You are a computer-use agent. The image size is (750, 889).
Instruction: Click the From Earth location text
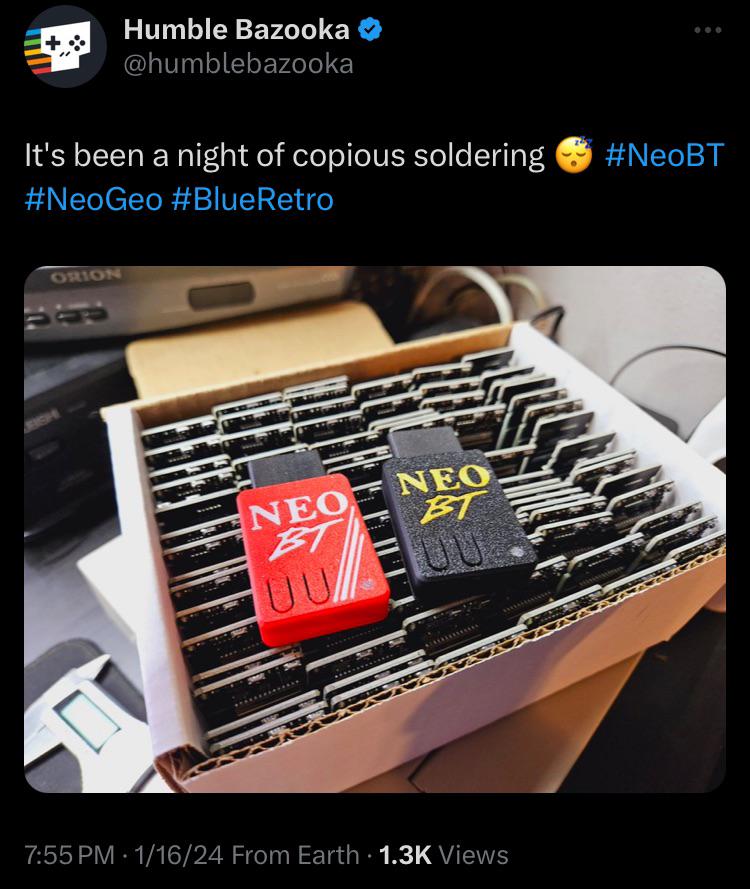click(x=295, y=855)
